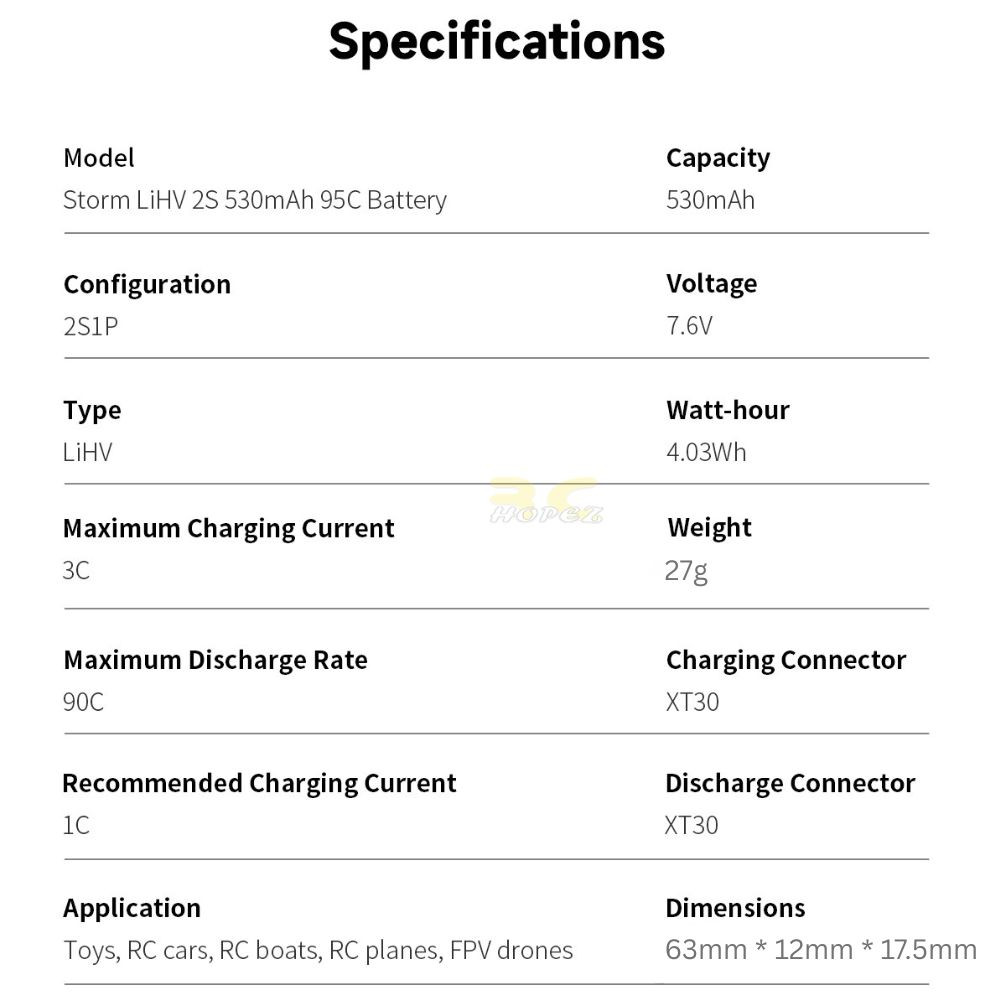Click the Application list of uses text
The height and width of the screenshot is (1000, 1000).
[318, 951]
